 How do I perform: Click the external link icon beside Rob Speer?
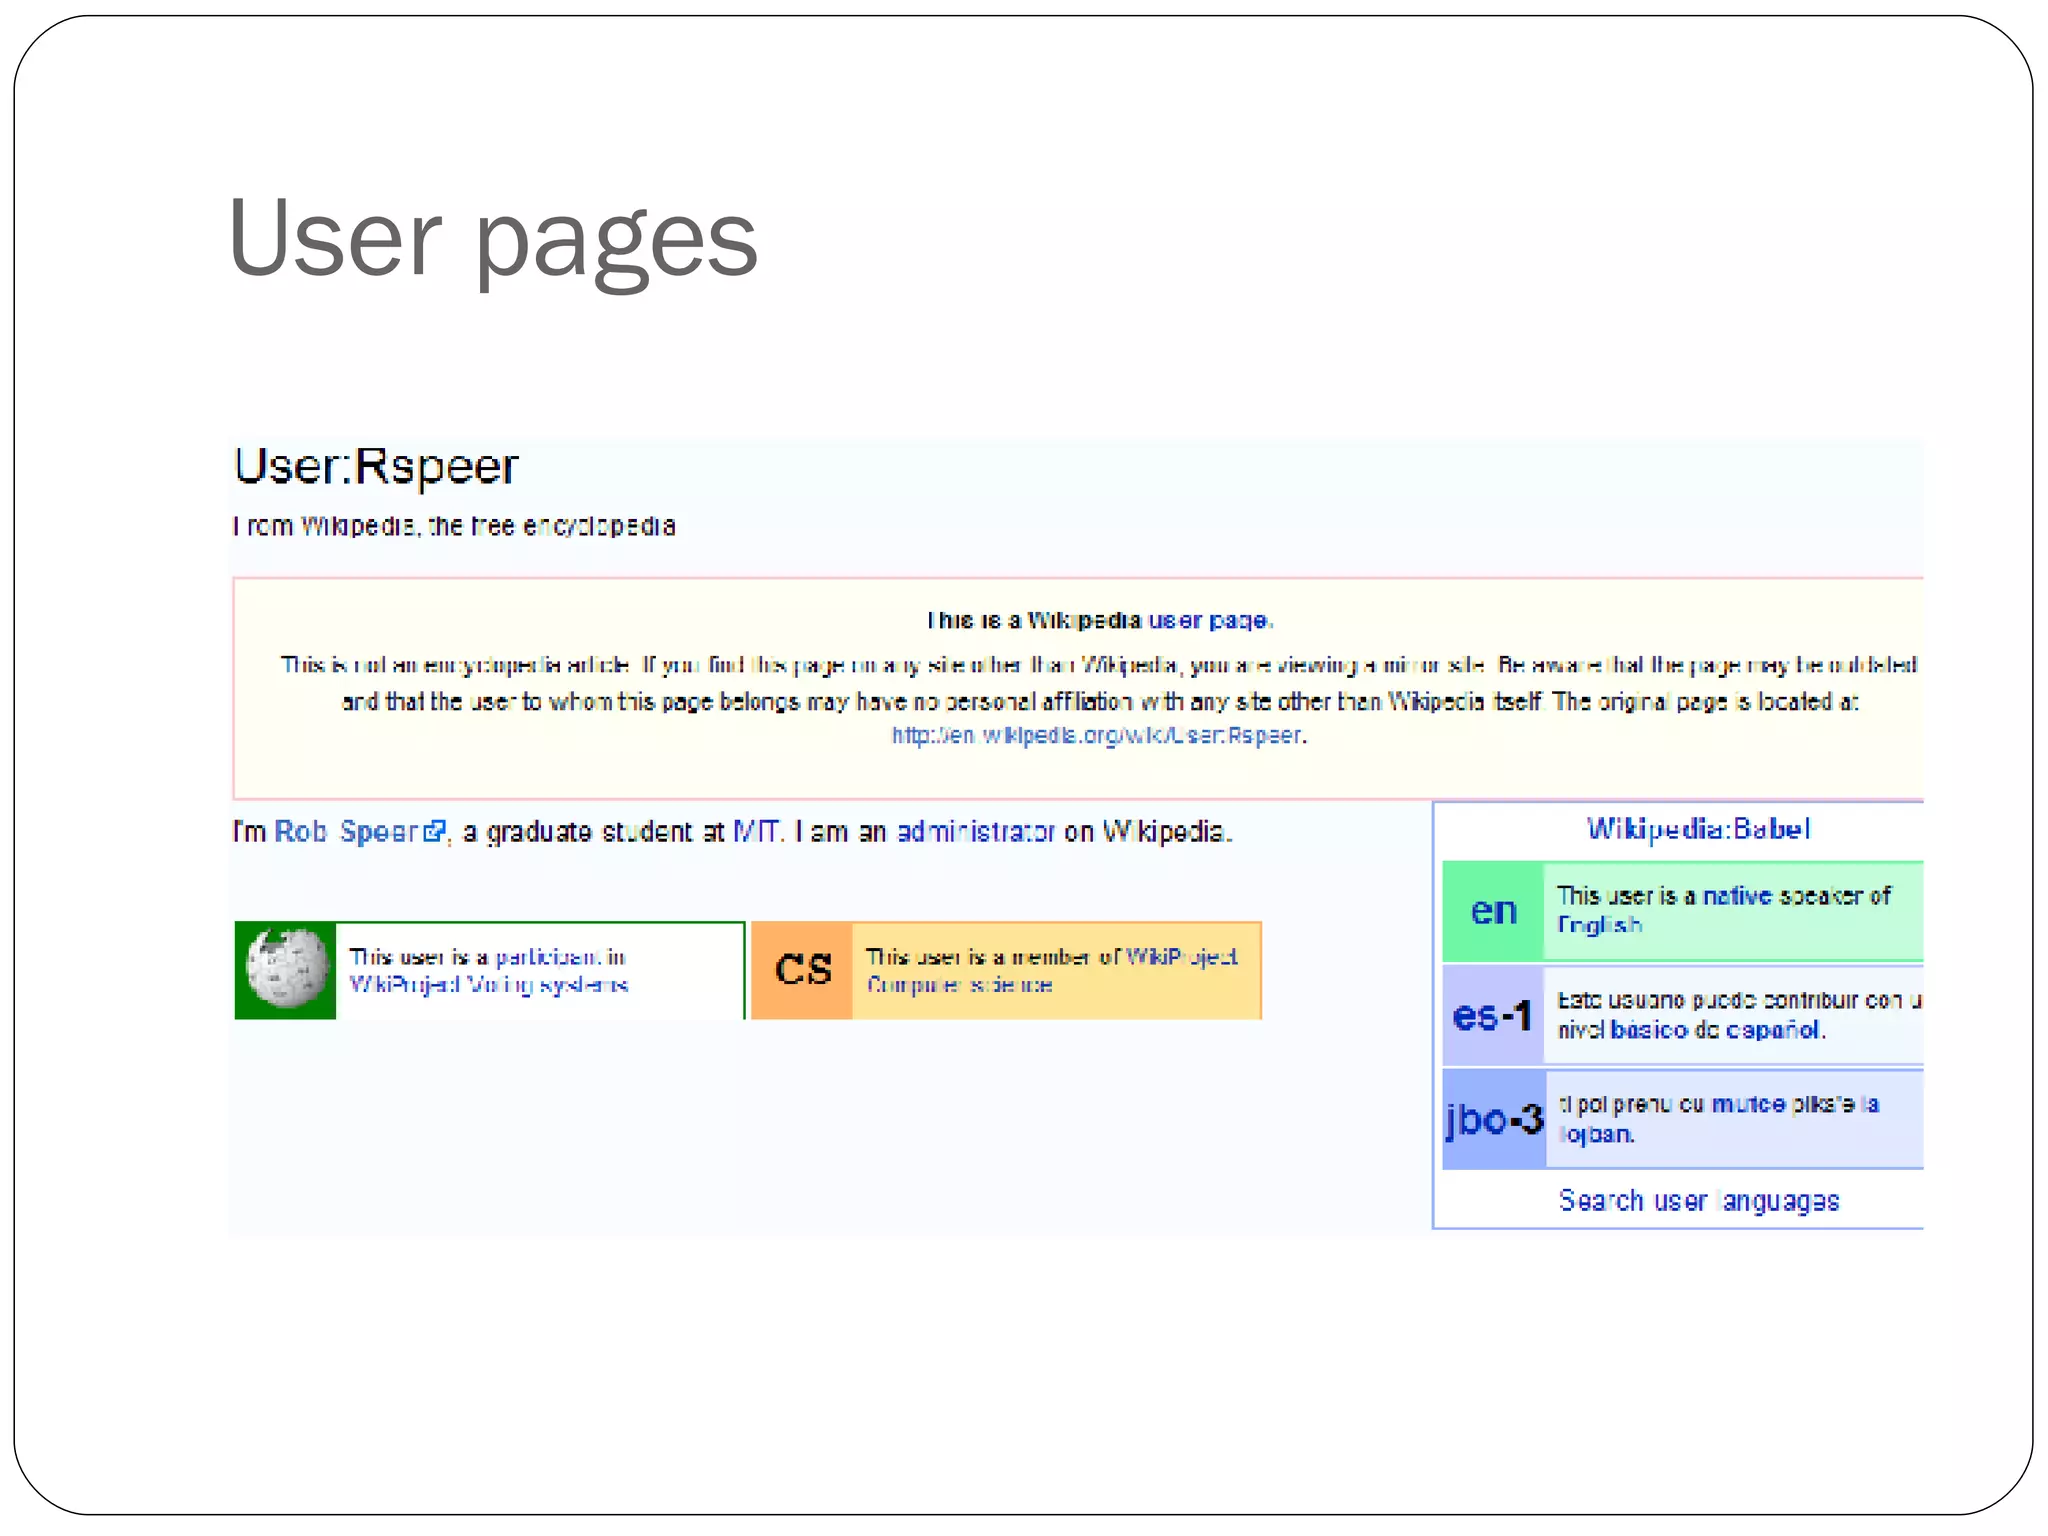point(434,832)
